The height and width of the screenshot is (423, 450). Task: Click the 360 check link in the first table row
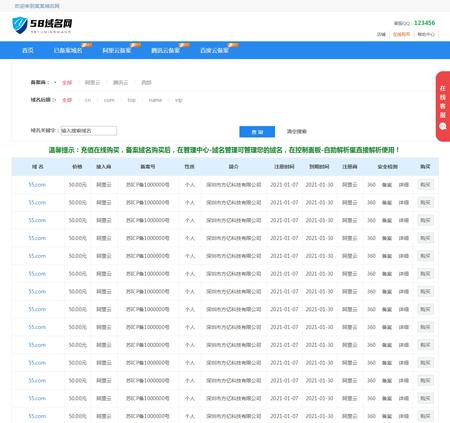[371, 184]
